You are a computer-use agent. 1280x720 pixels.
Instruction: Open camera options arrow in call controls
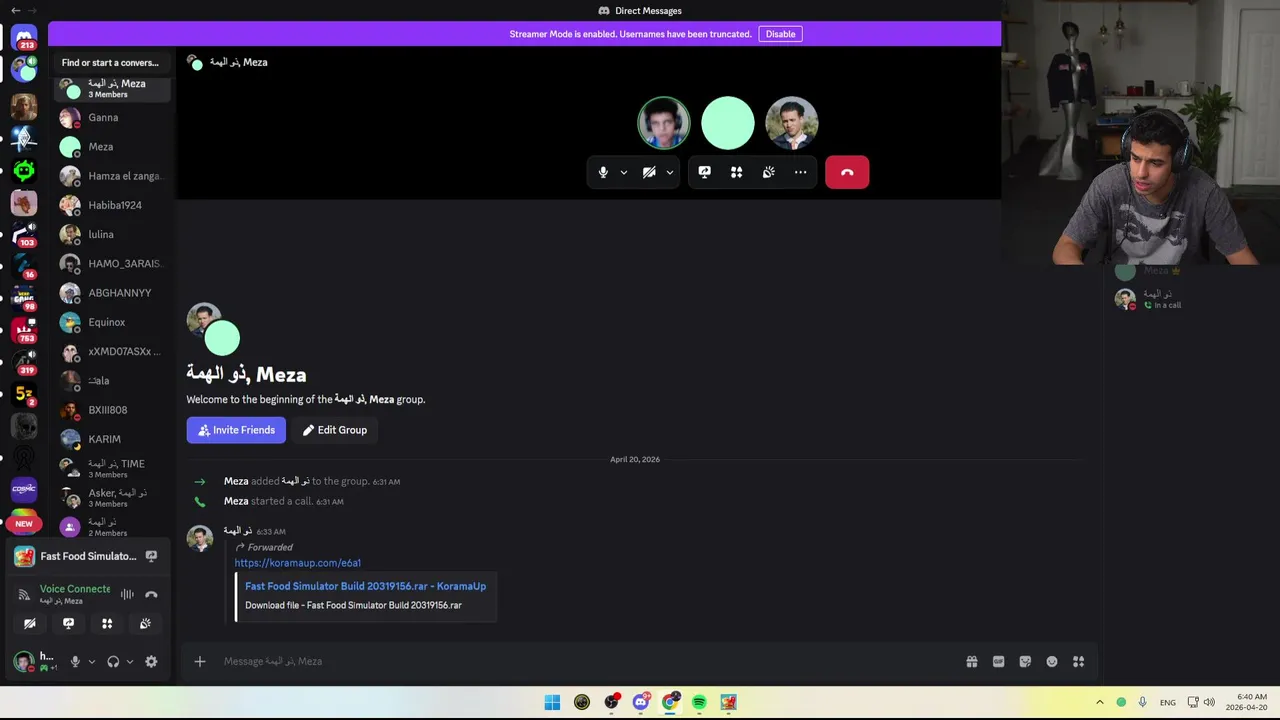tap(670, 172)
